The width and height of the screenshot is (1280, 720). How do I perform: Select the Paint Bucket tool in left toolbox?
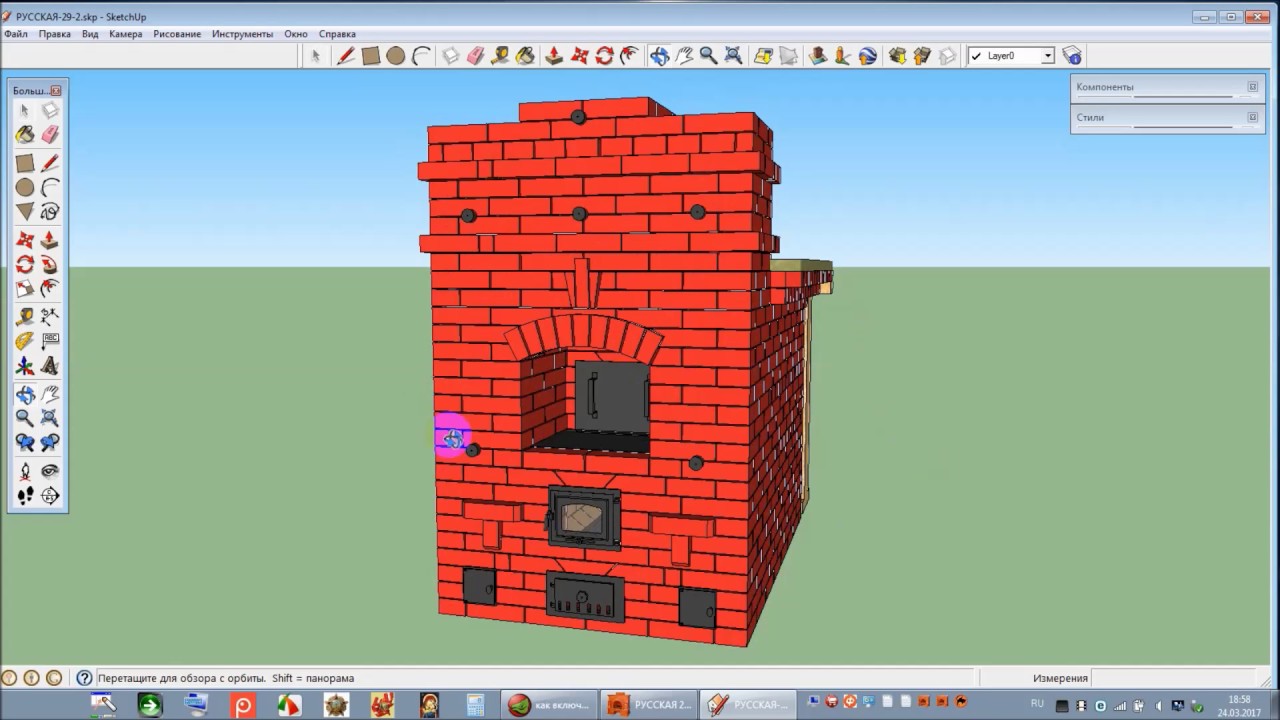(x=25, y=135)
